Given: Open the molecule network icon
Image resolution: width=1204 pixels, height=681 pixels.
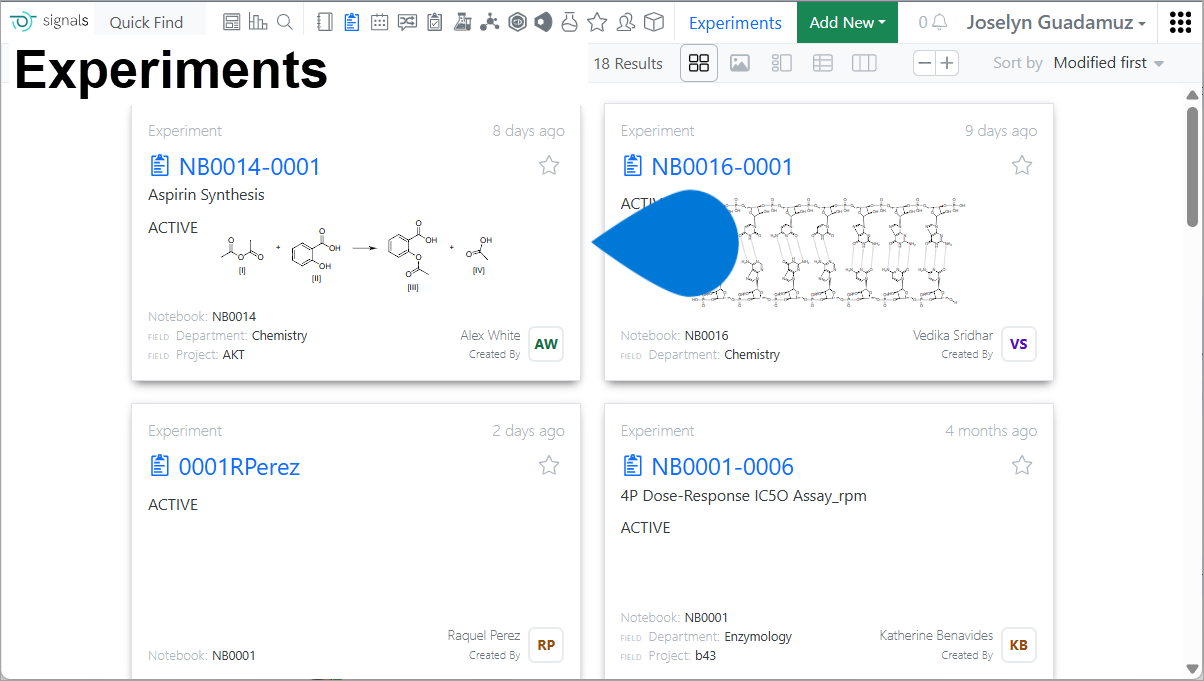Looking at the screenshot, I should click(x=489, y=22).
